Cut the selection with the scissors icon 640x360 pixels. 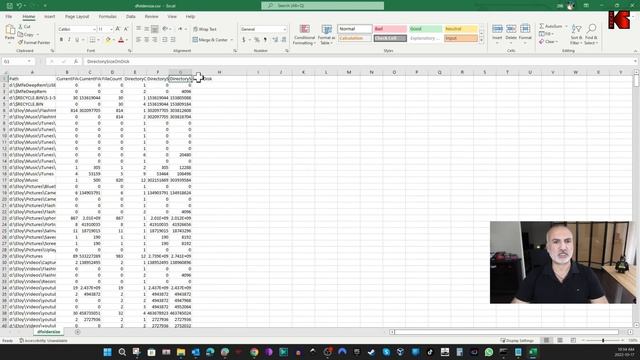coord(24,27)
